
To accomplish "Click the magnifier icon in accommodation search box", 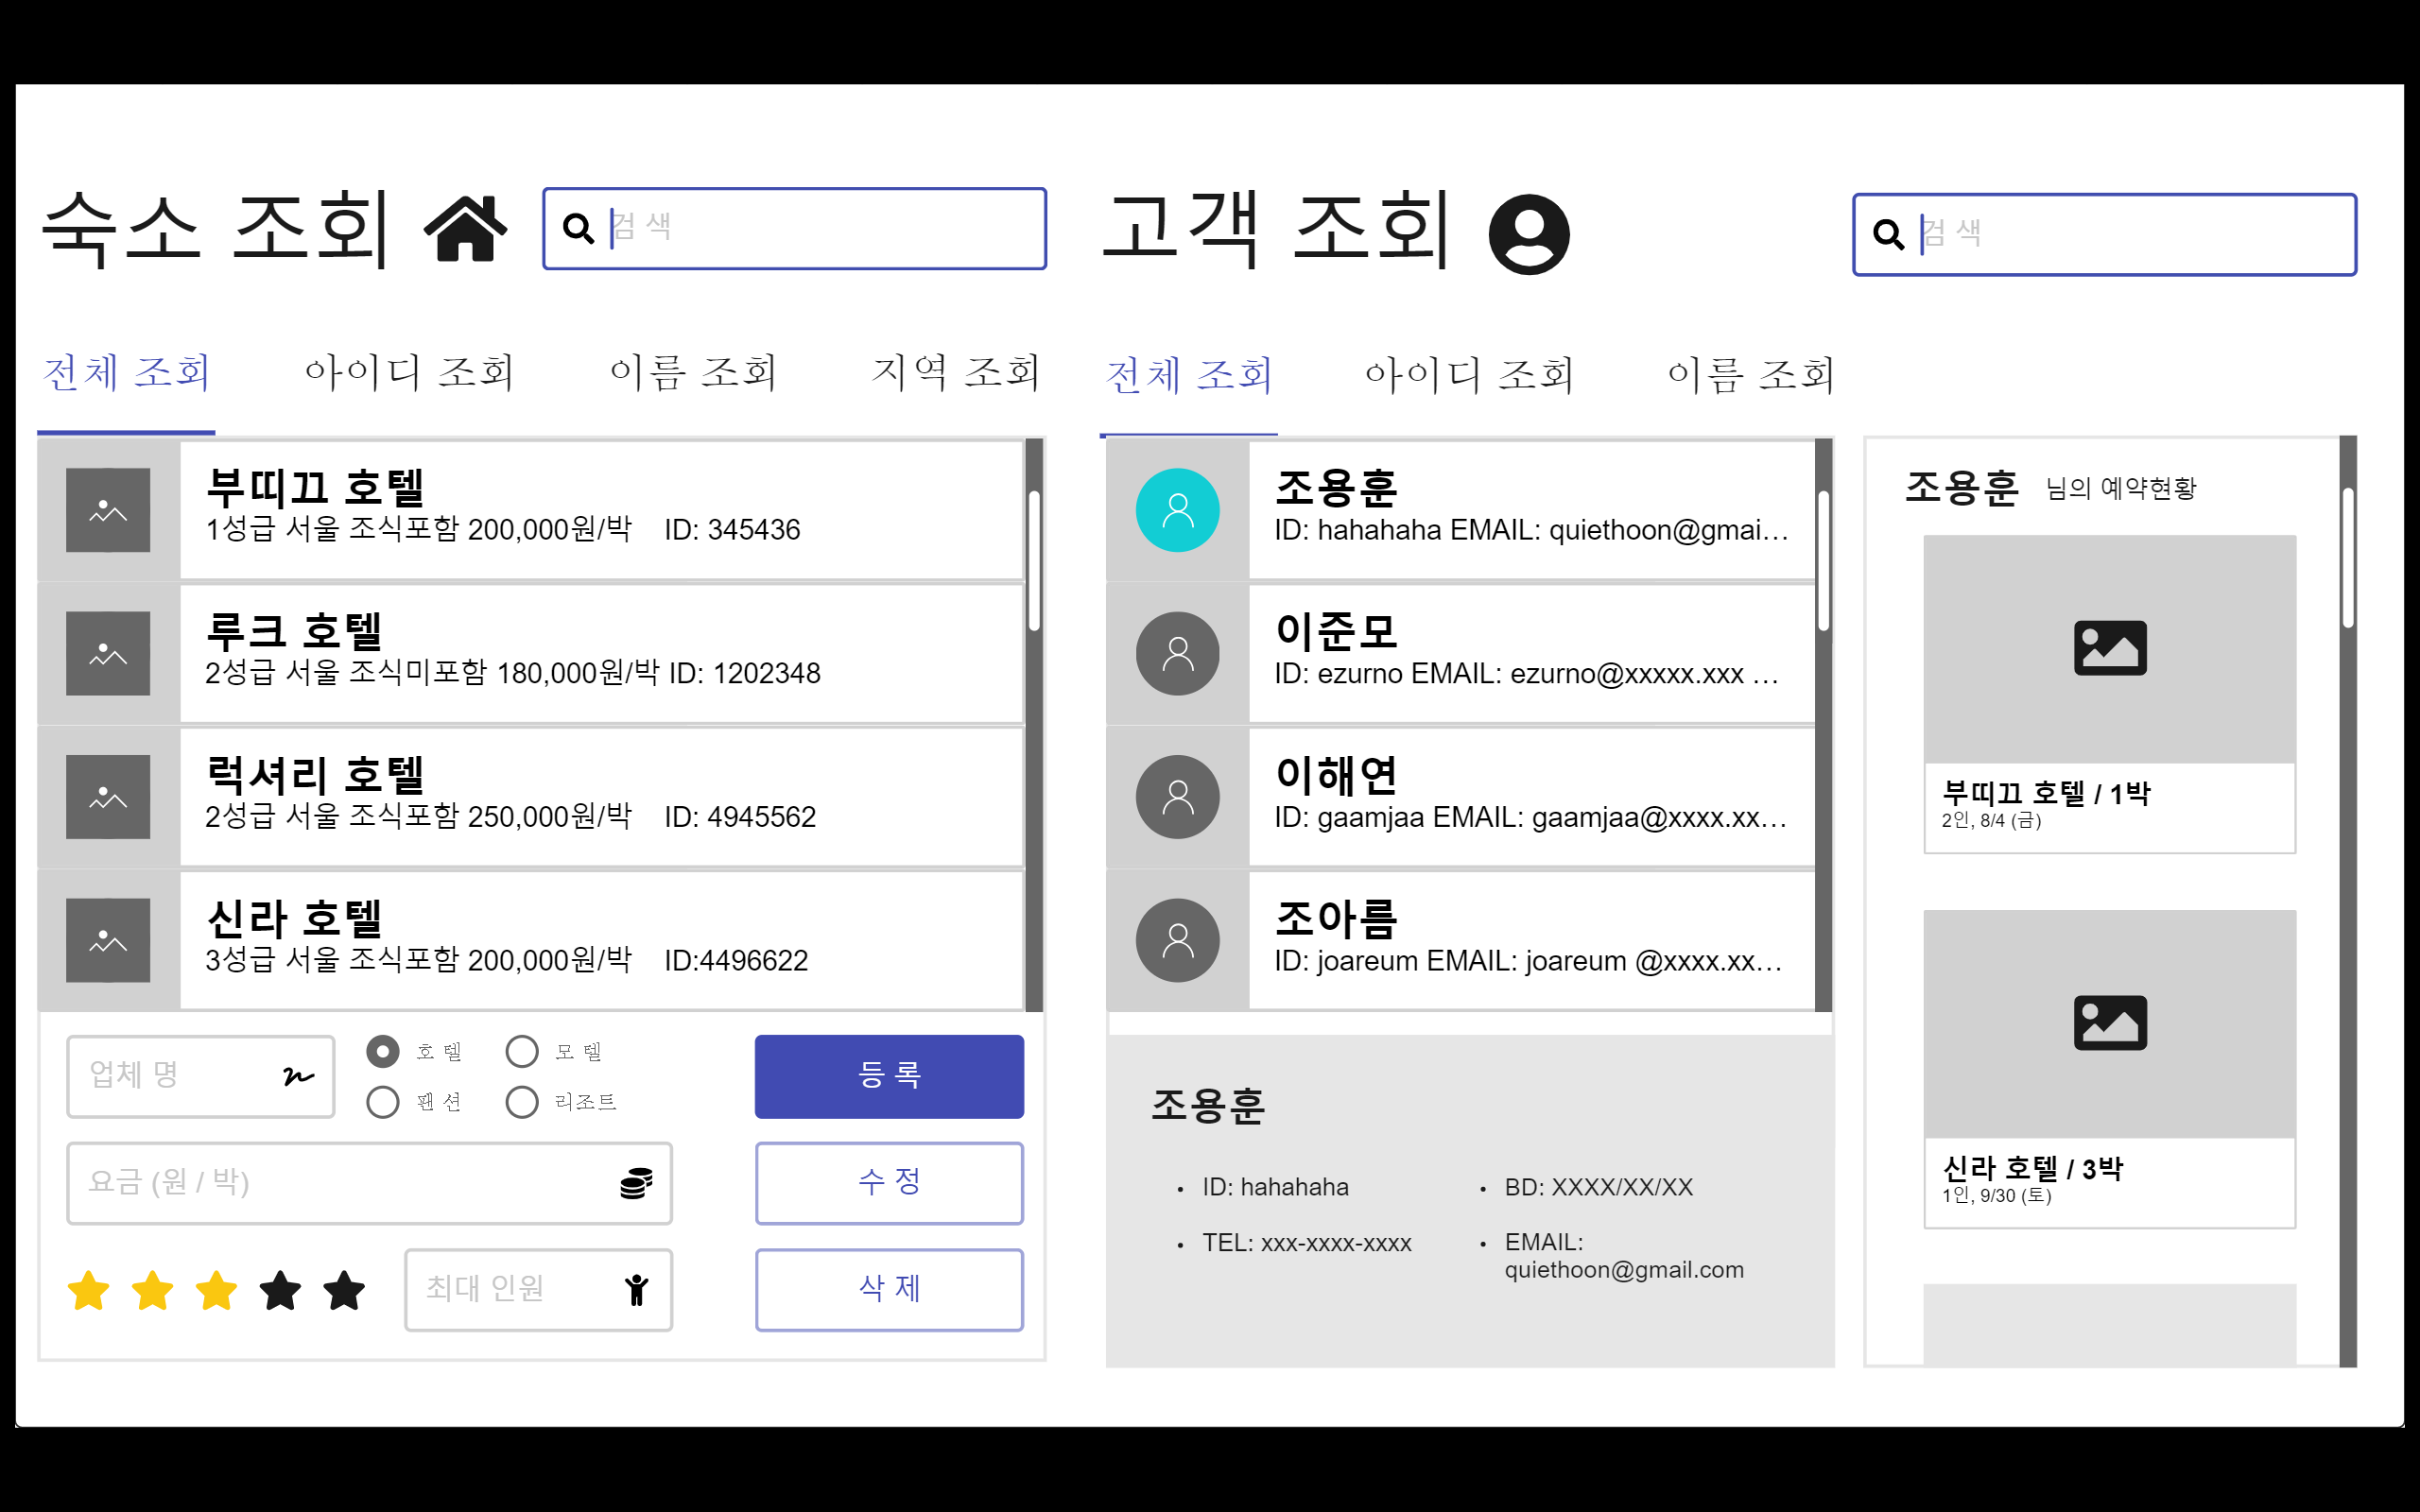I will 578,228.
